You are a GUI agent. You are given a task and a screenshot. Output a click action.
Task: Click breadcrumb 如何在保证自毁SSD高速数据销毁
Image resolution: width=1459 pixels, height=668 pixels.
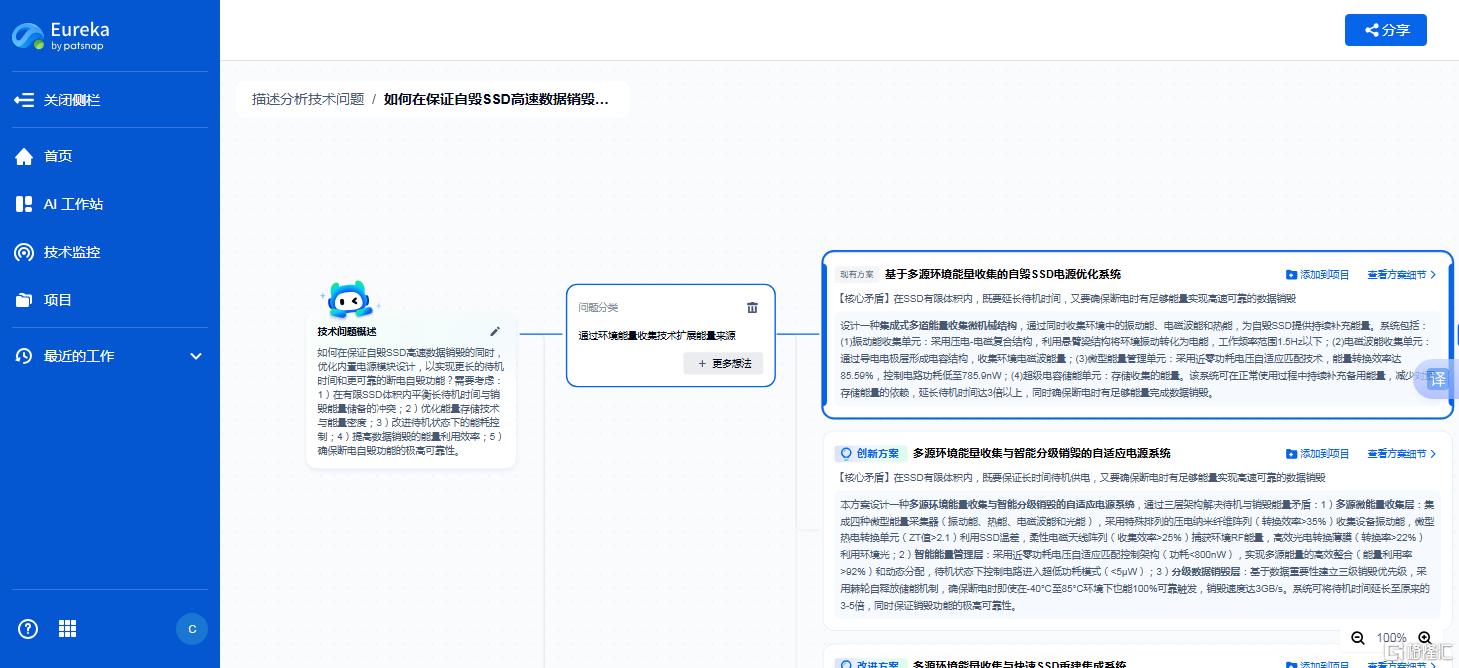pos(496,99)
